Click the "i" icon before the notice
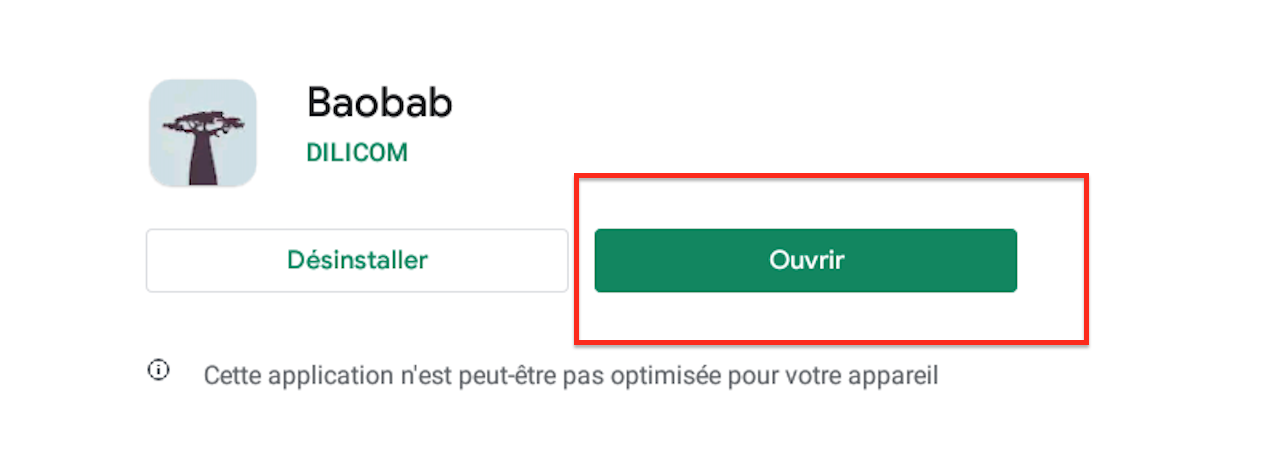The width and height of the screenshot is (1284, 474). pos(158,371)
